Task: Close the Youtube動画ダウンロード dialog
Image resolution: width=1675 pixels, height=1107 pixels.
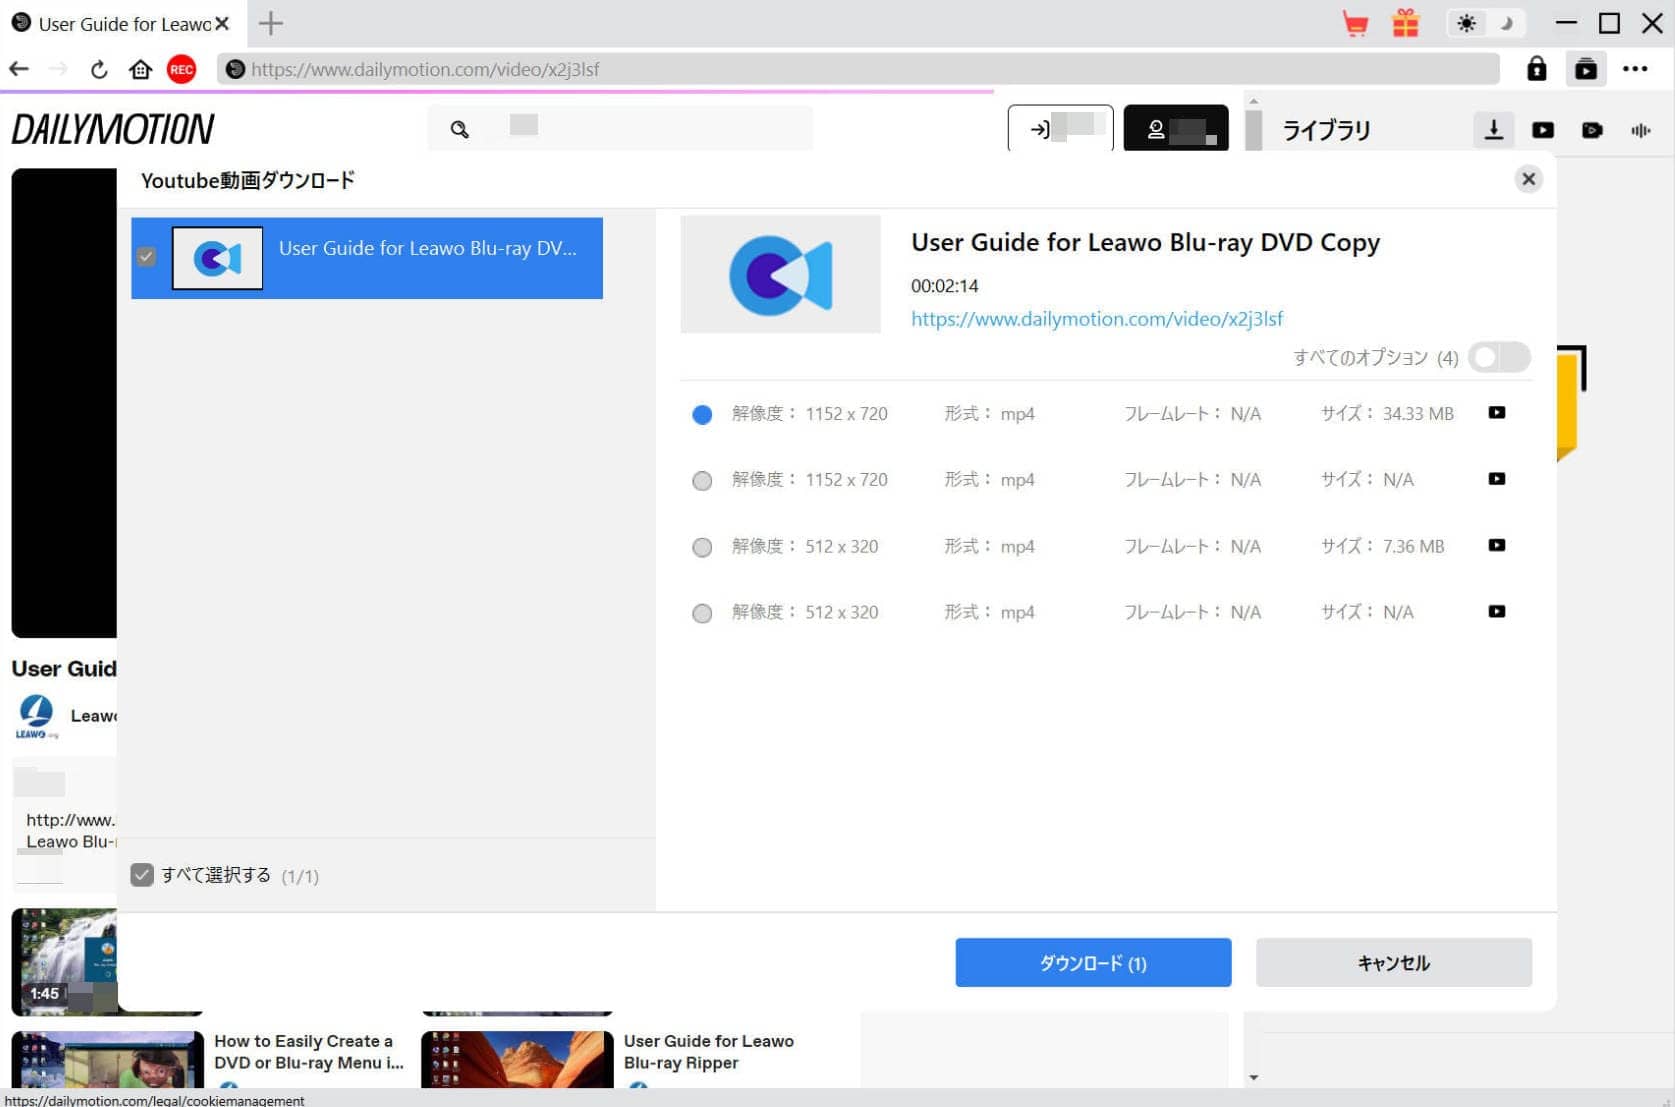Action: click(x=1528, y=179)
